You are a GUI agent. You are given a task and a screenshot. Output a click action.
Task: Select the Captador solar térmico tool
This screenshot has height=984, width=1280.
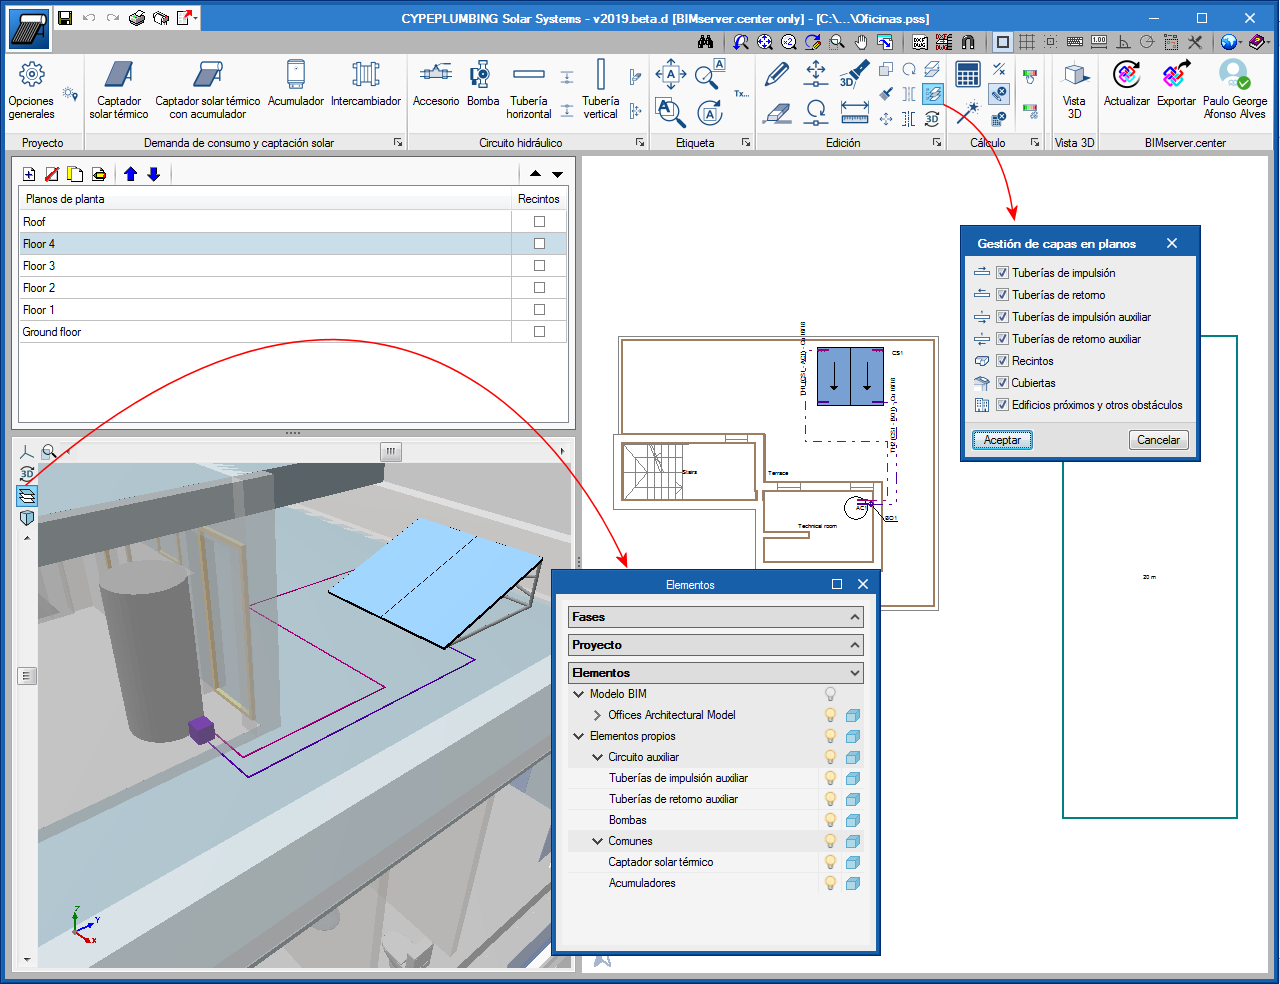[x=119, y=90]
